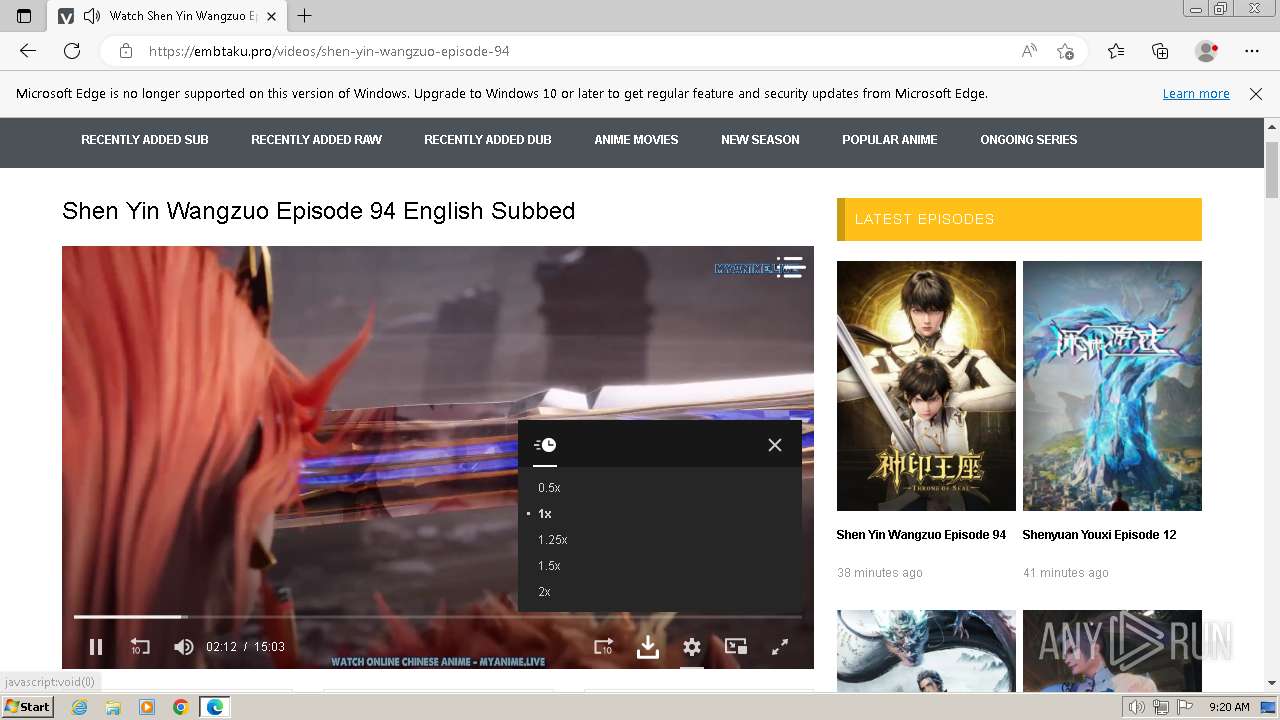
Task: Launch Internet Explorer from the taskbar
Action: pos(80,707)
